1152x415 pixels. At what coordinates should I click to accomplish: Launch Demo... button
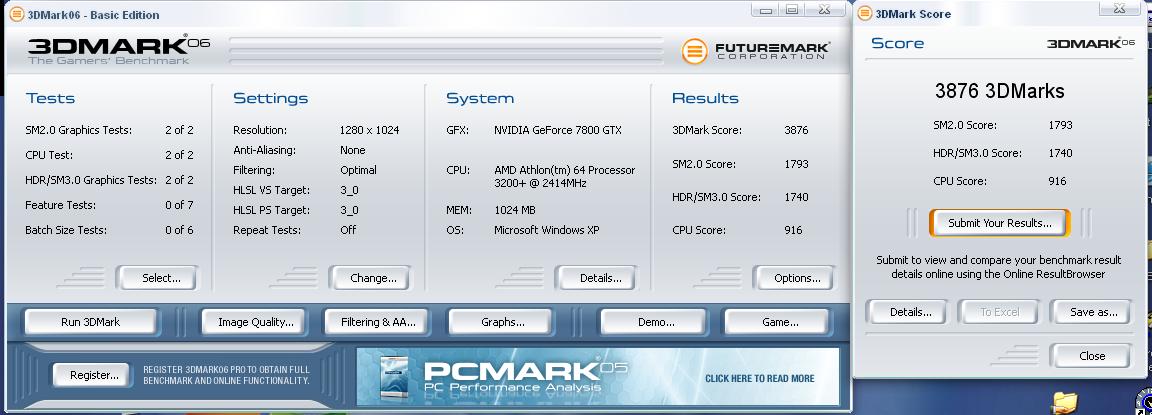pyautogui.click(x=656, y=322)
